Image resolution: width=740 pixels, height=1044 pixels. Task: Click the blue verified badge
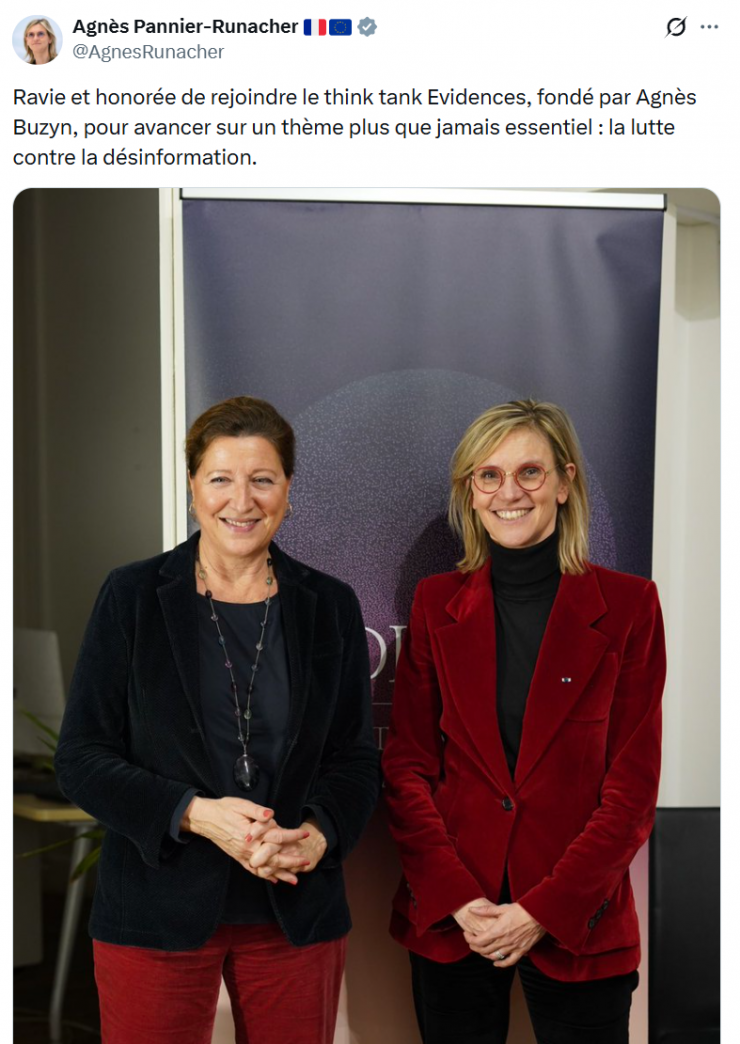tap(367, 27)
